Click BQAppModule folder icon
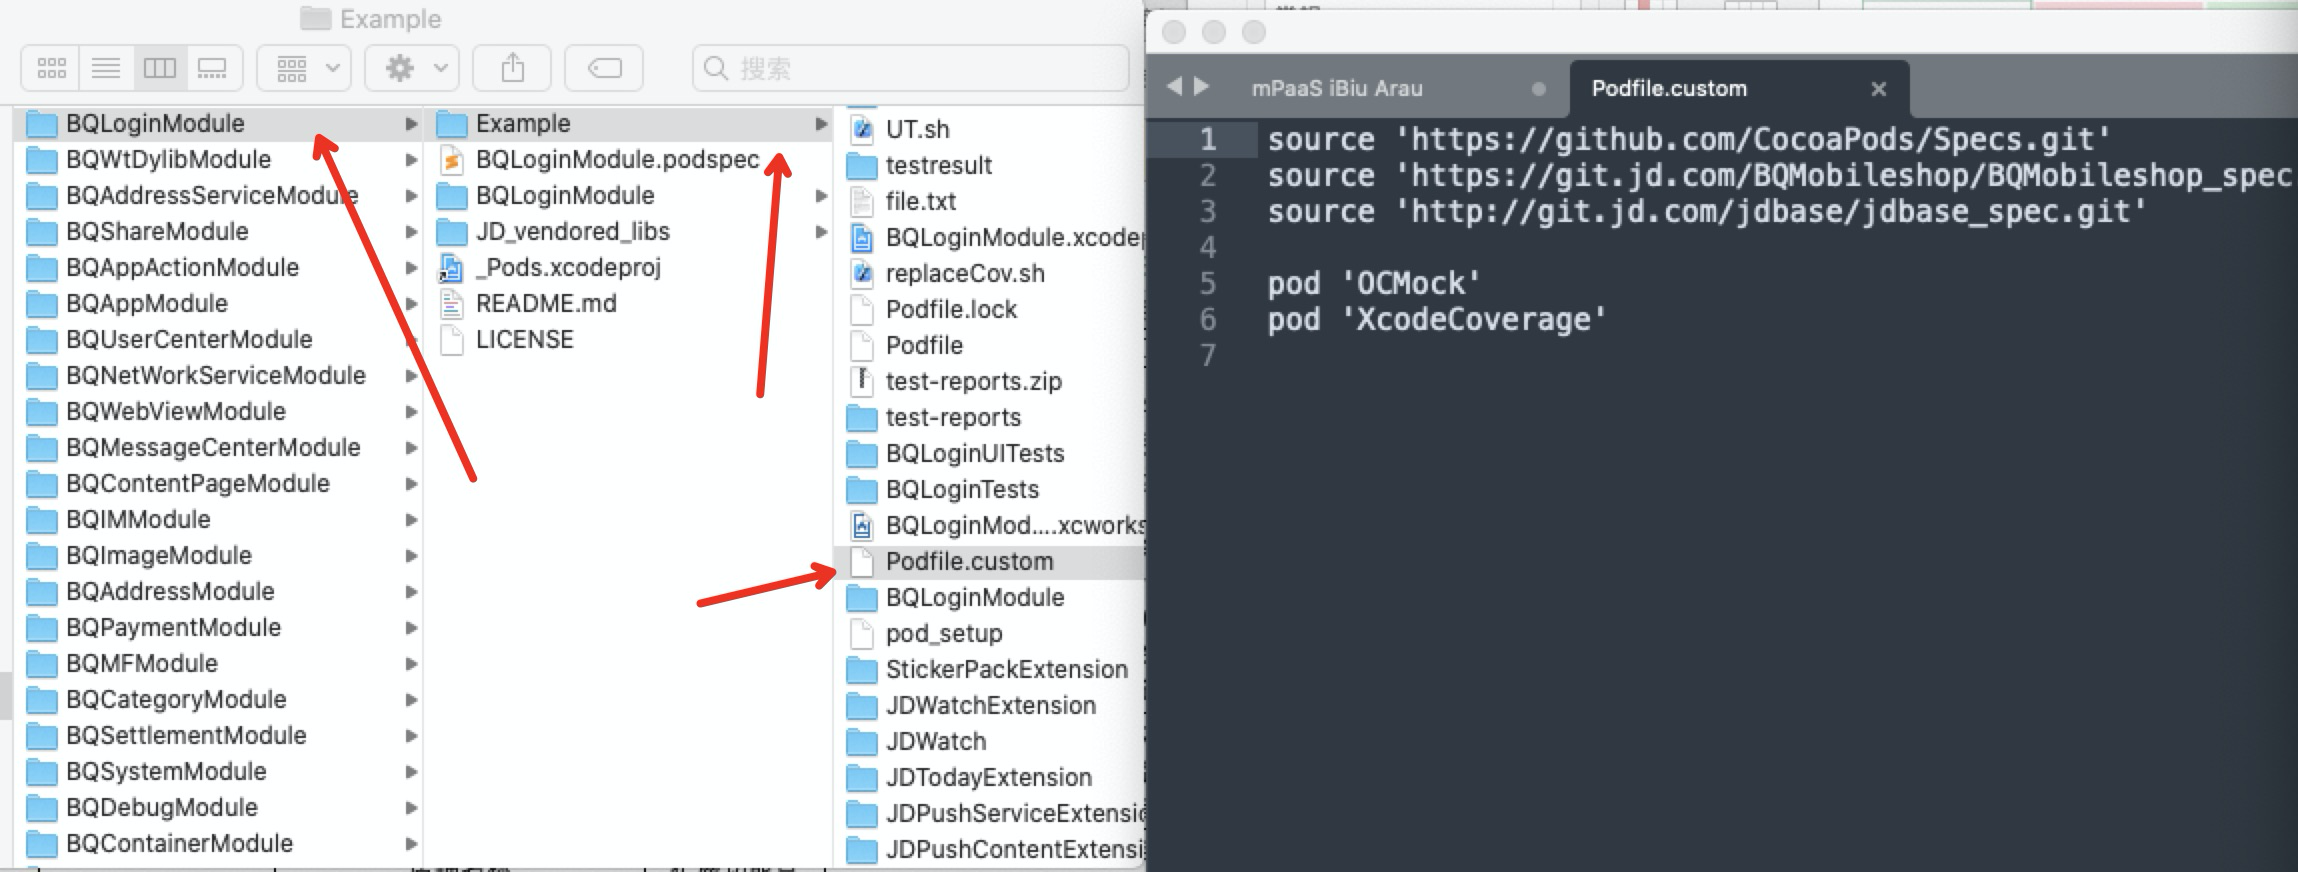This screenshot has height=872, width=2298. [41, 304]
